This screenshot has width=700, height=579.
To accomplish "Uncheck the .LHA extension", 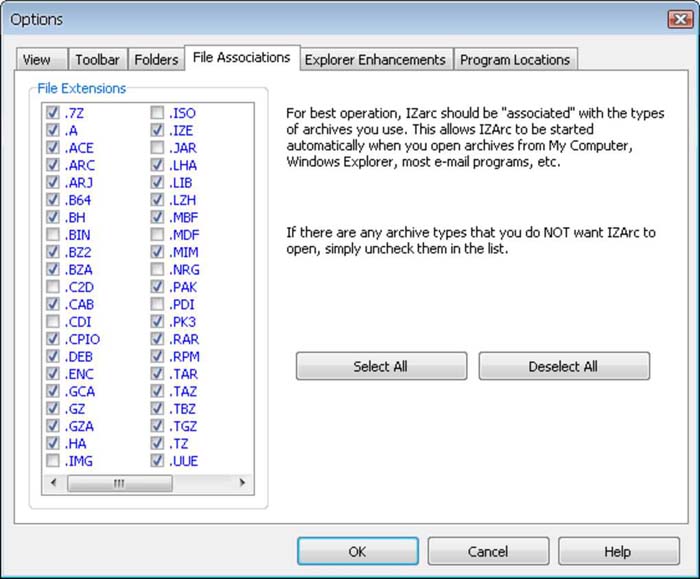I will point(157,165).
